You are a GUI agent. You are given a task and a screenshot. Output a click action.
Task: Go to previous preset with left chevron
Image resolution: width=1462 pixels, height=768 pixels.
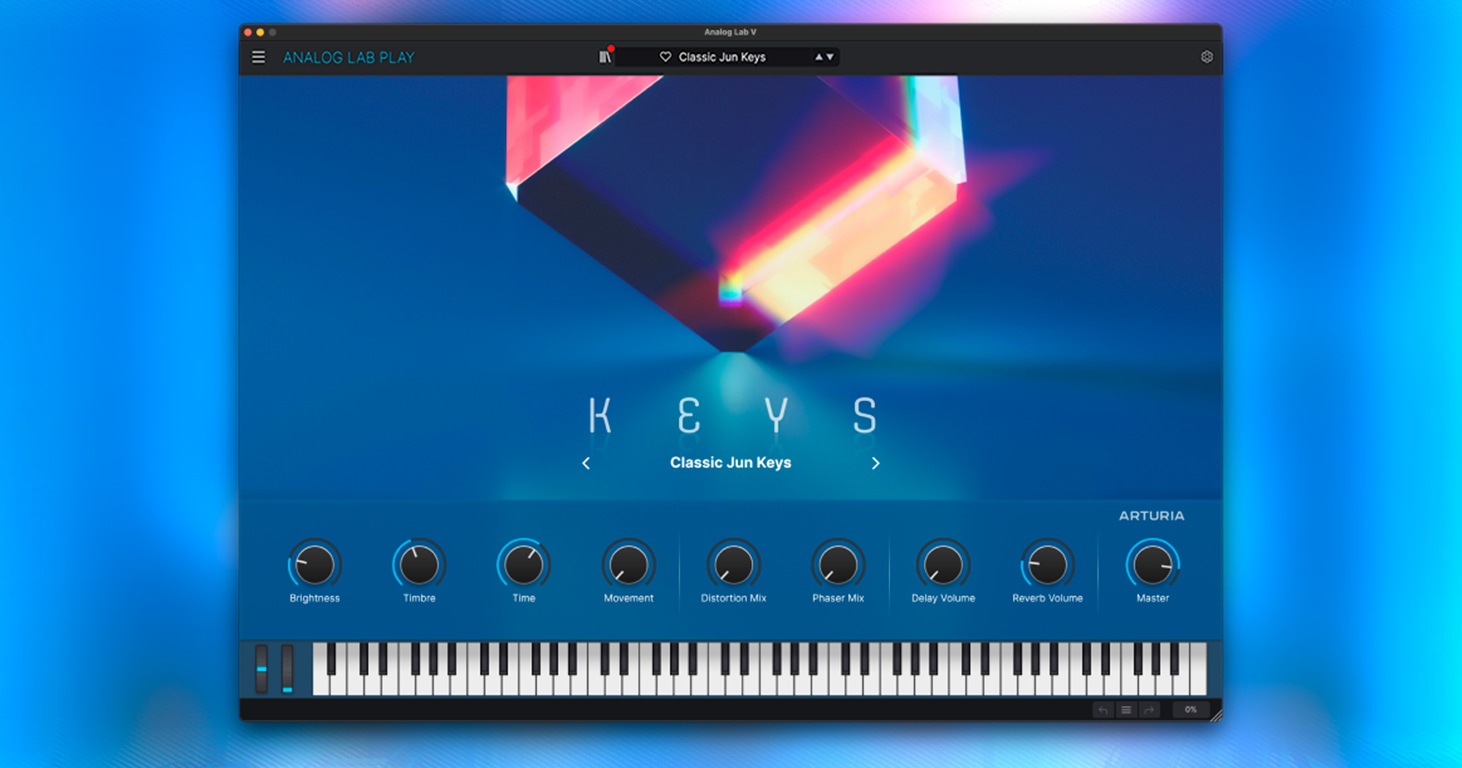(586, 463)
